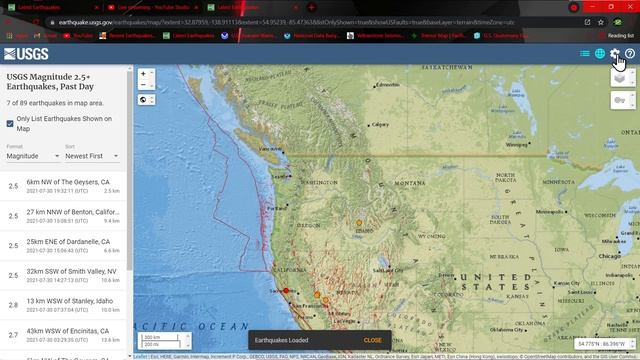Click the Leaflet attribution link
This screenshot has width=640, height=360.
pos(140,357)
